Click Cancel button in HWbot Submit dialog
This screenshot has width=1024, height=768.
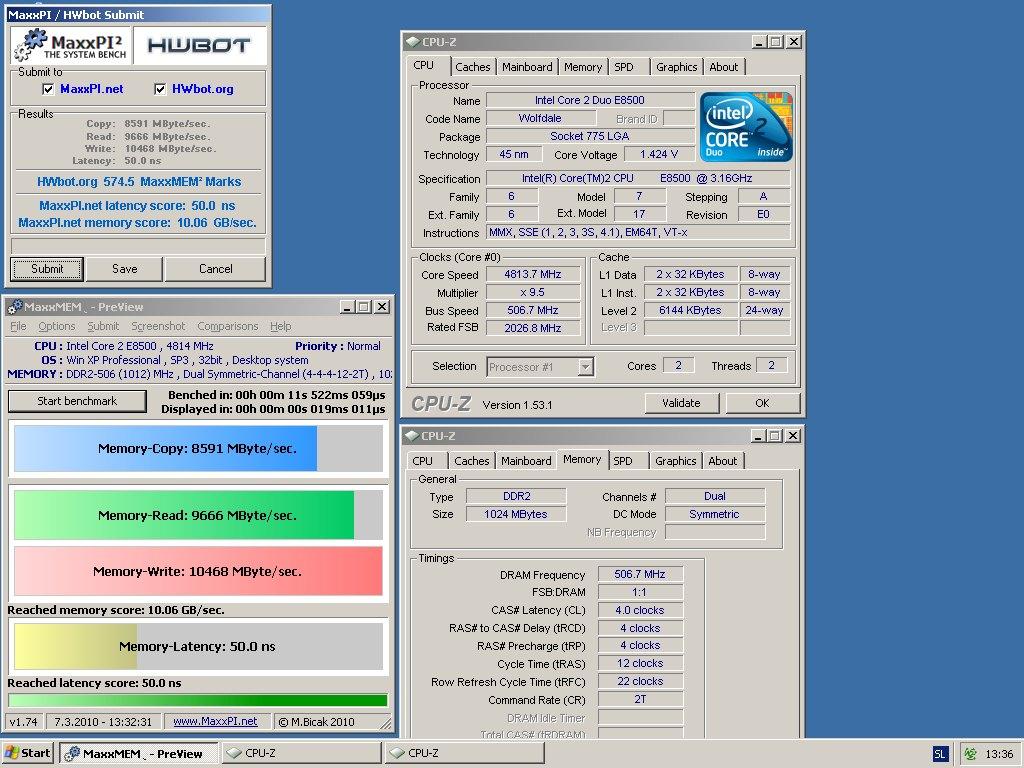coord(216,268)
